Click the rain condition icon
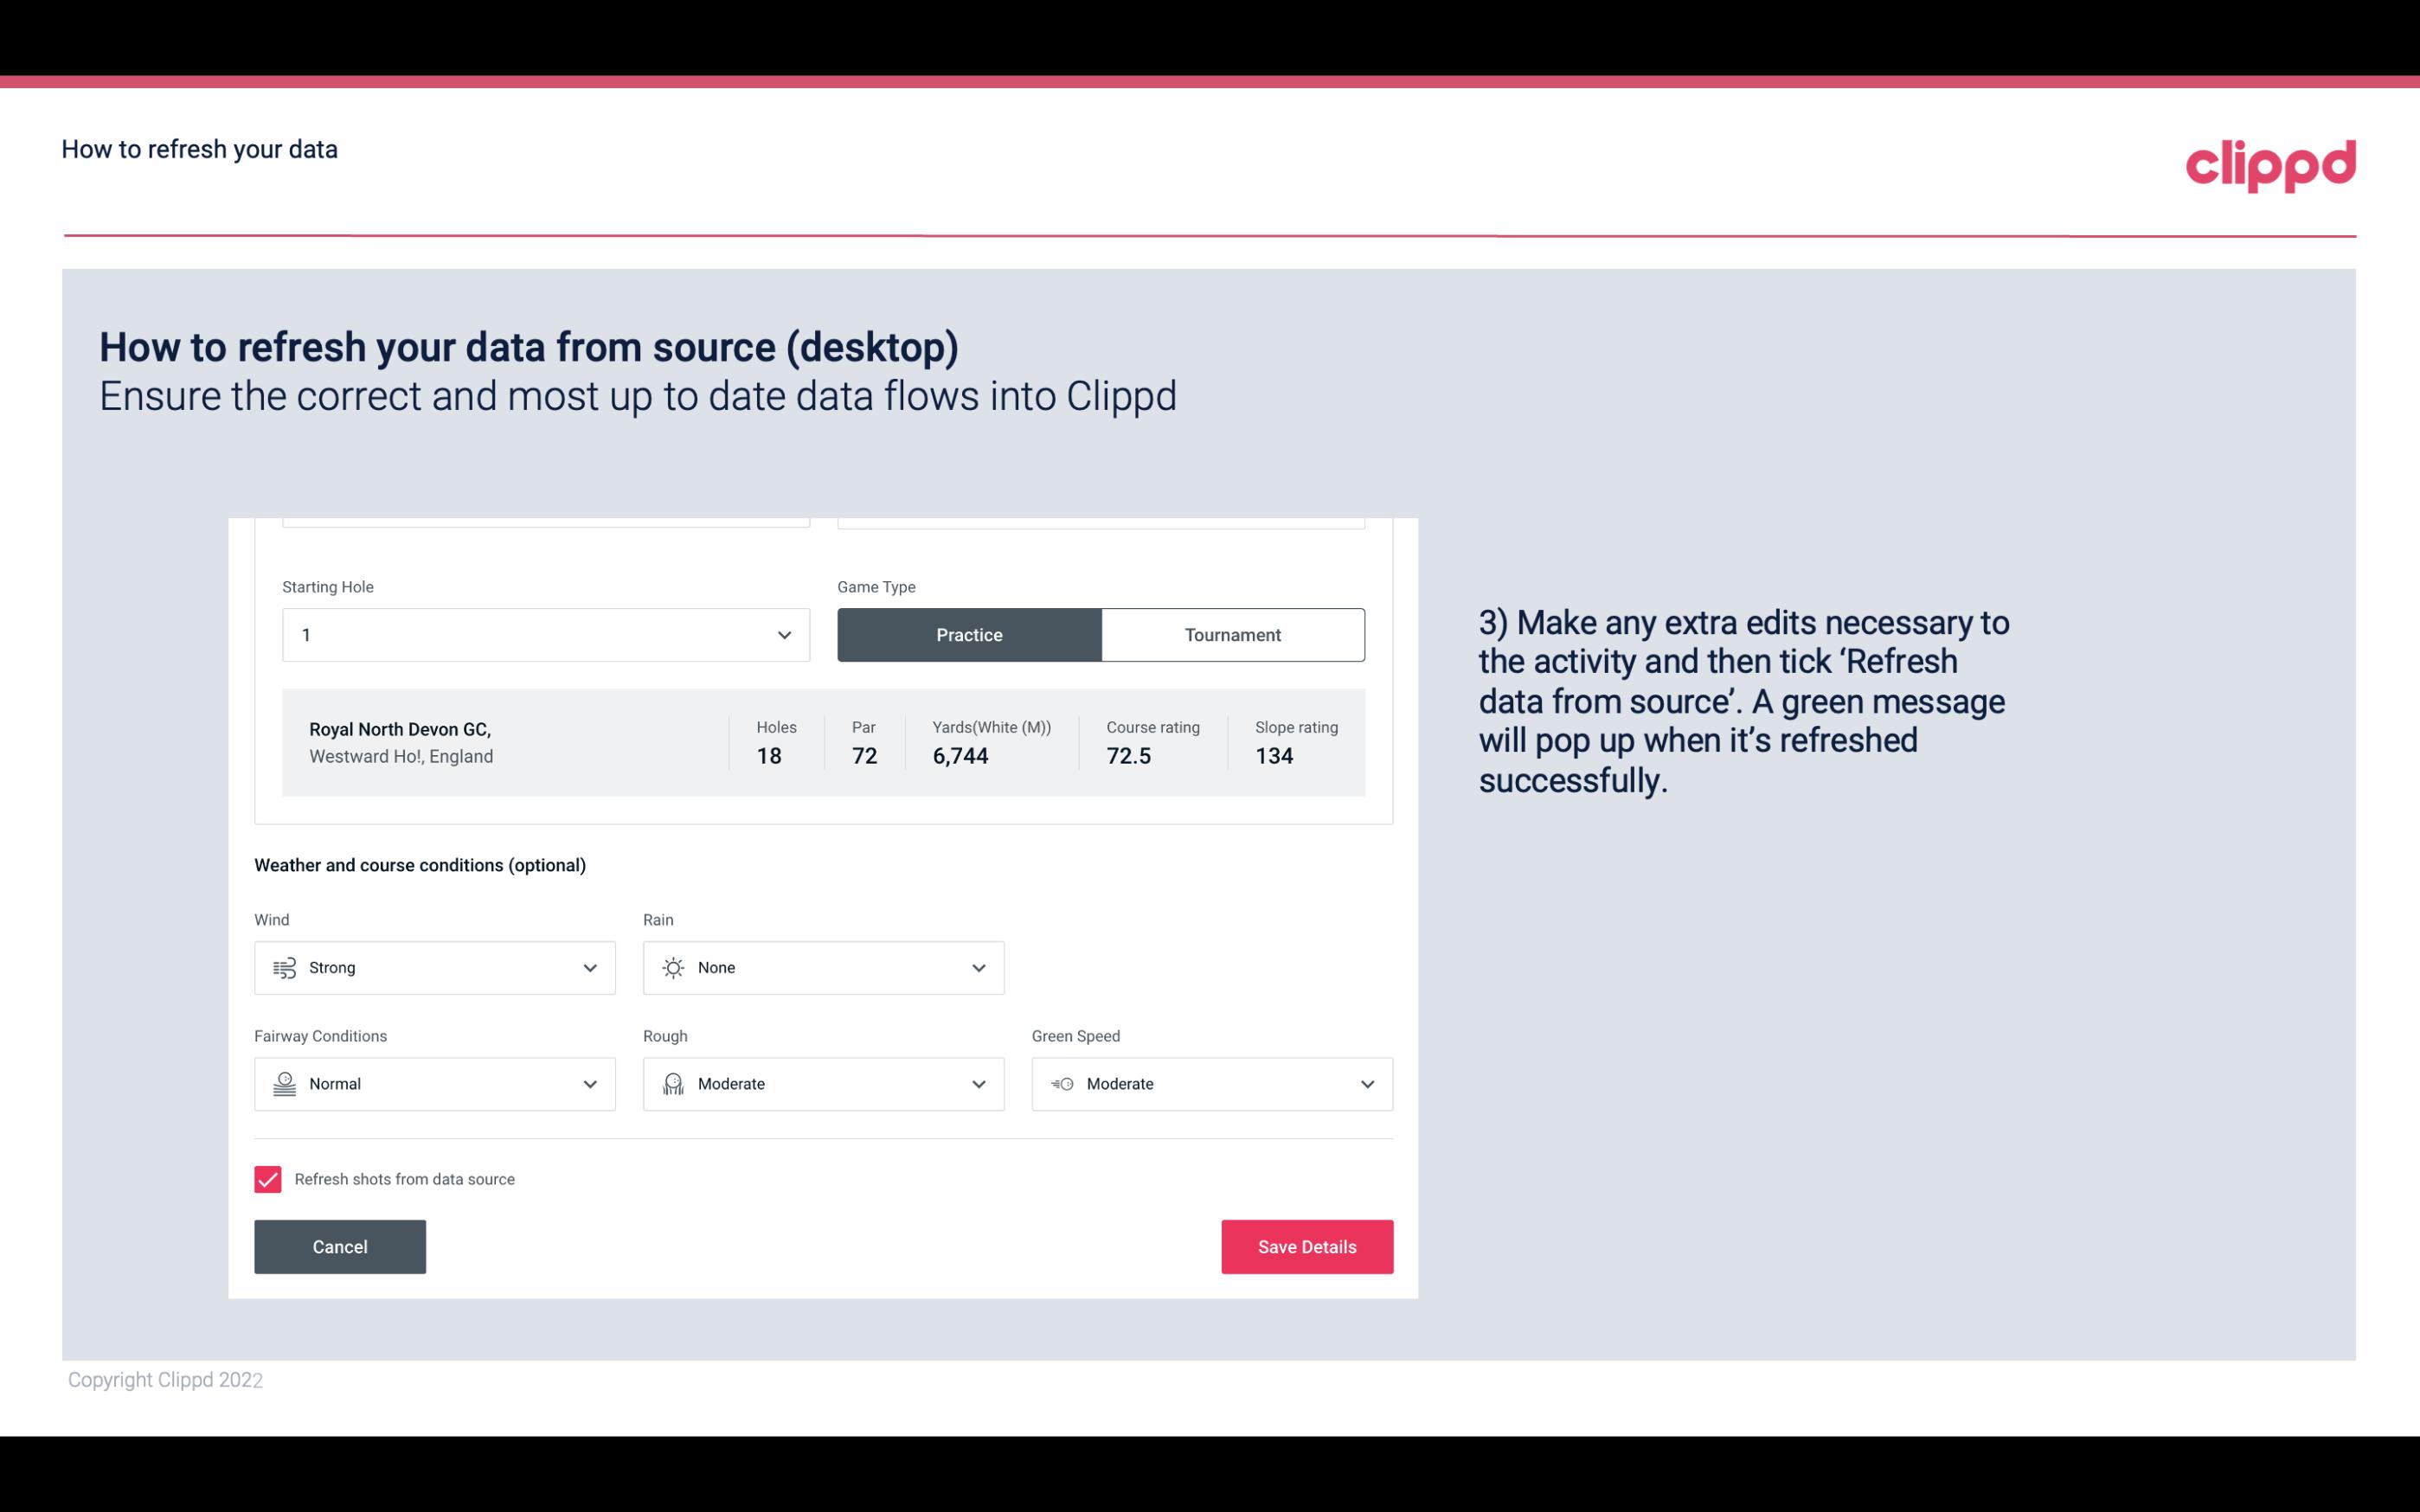Viewport: 2420px width, 1512px height. click(x=672, y=967)
